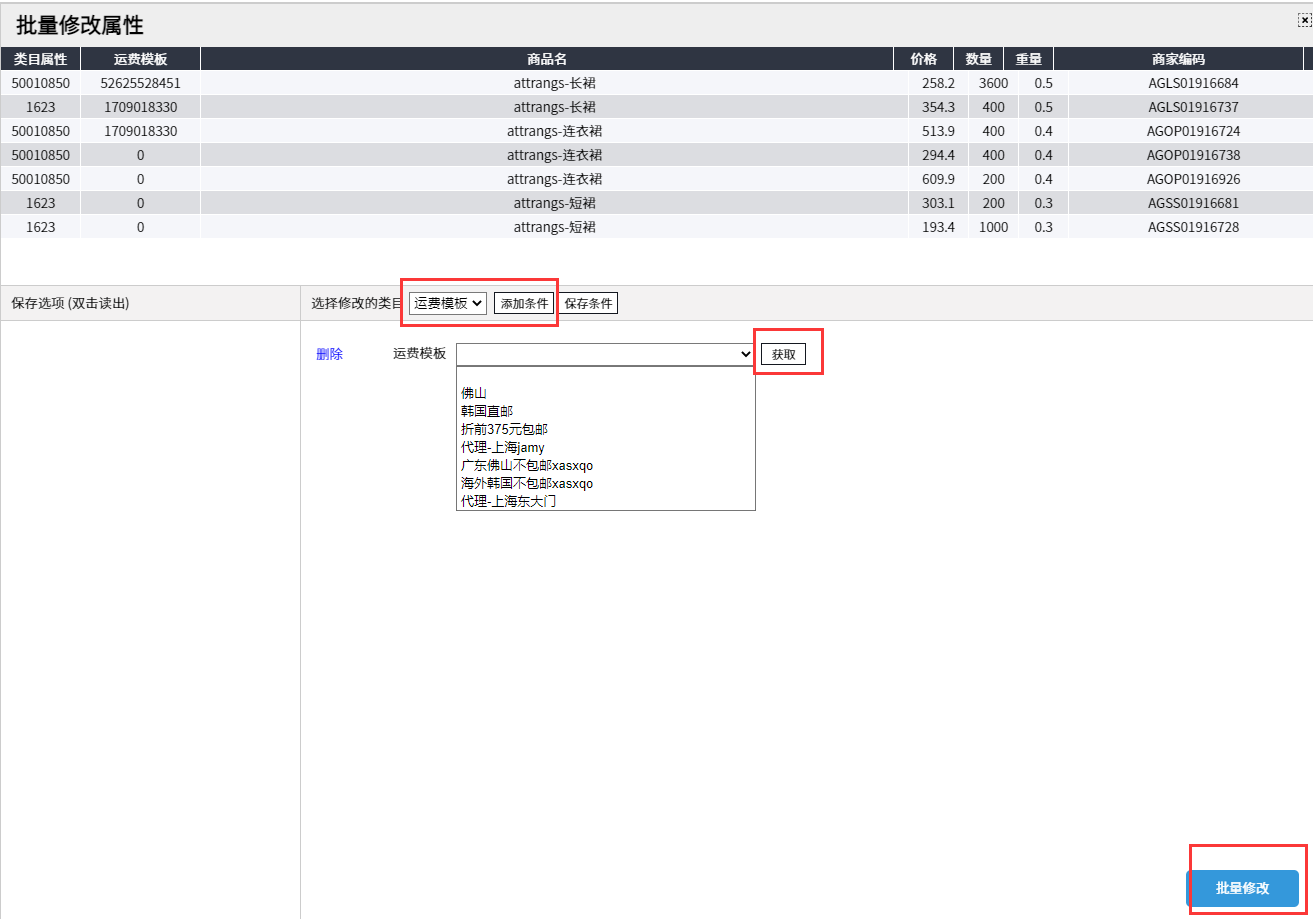Viewport: 1313px width, 919px height.
Task: Click the 获取 button
Action: click(x=783, y=354)
